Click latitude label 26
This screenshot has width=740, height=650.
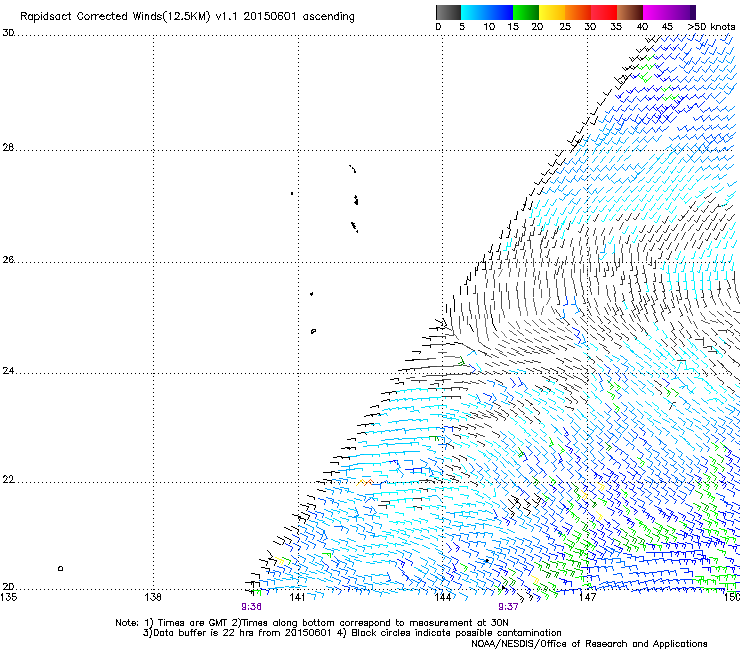[8, 260]
